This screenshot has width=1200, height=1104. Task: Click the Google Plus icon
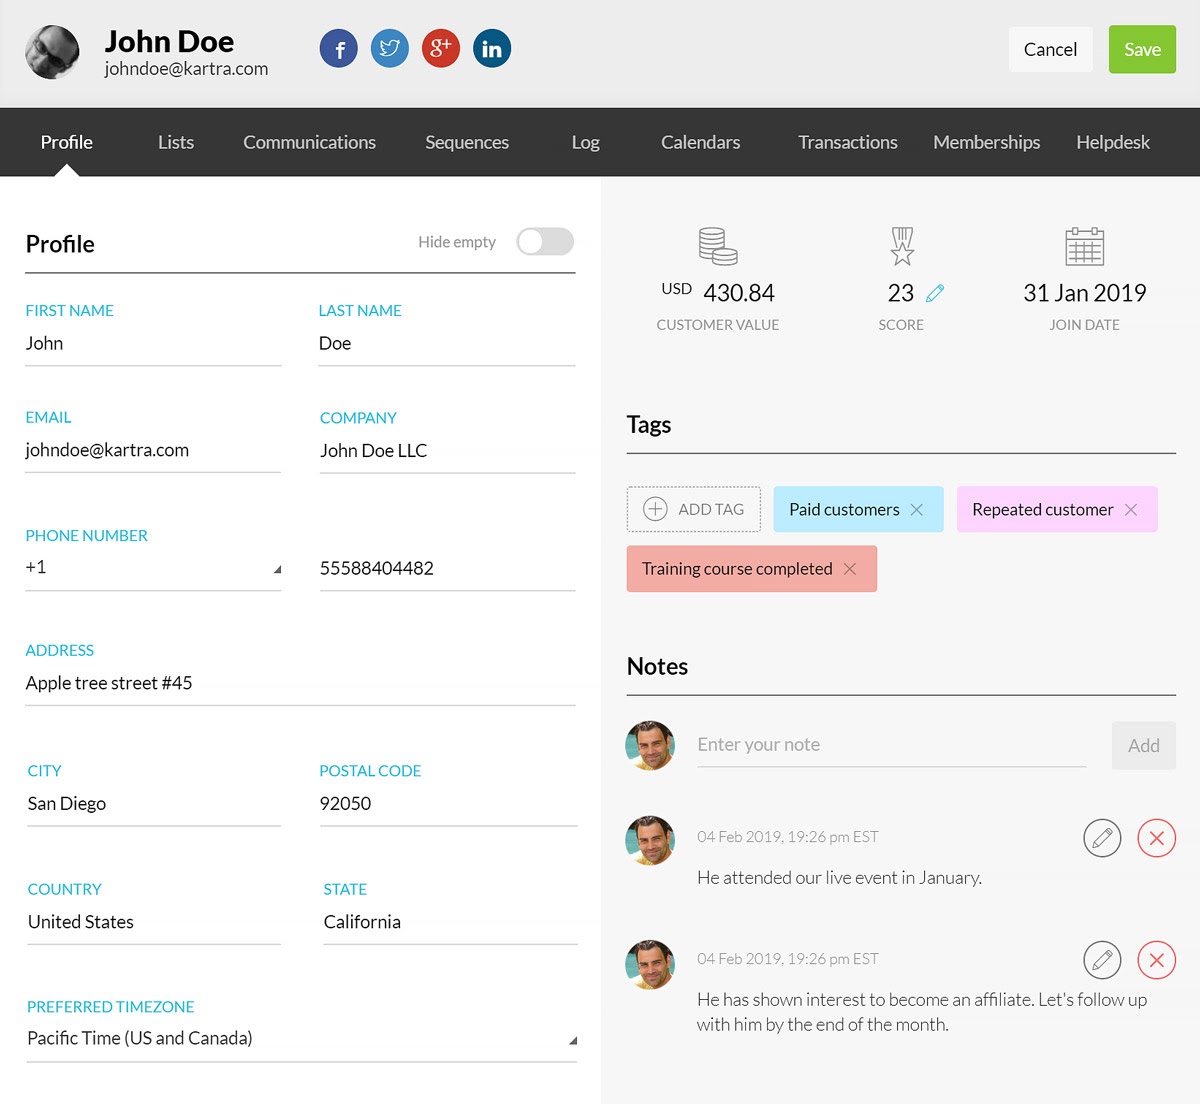[x=441, y=49]
